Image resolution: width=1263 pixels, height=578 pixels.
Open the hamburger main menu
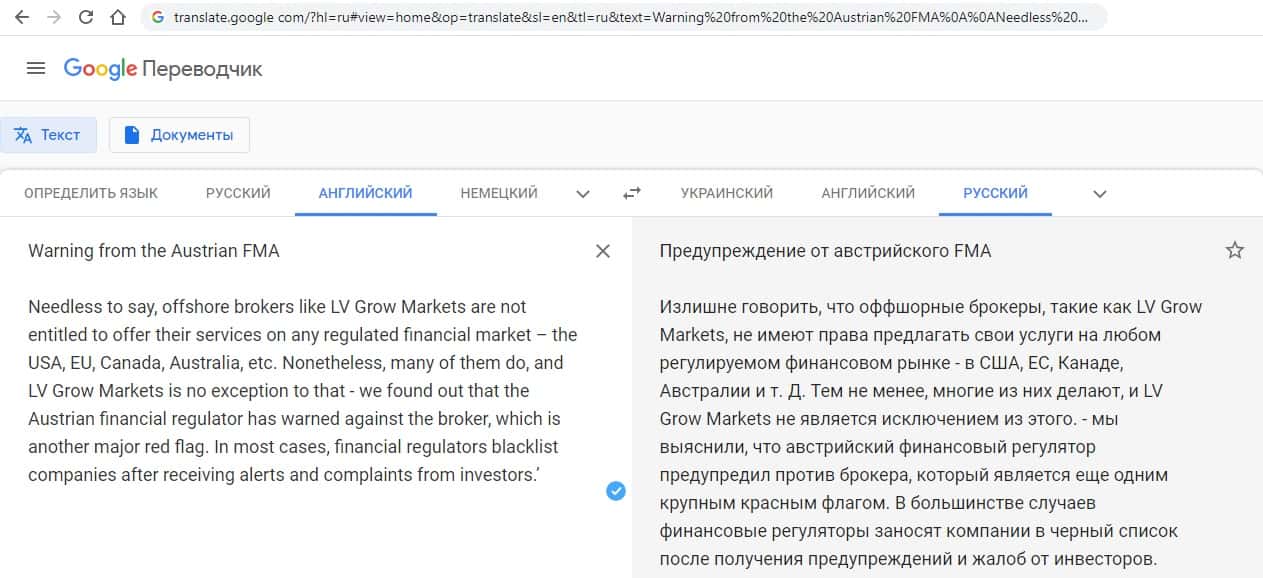point(36,68)
